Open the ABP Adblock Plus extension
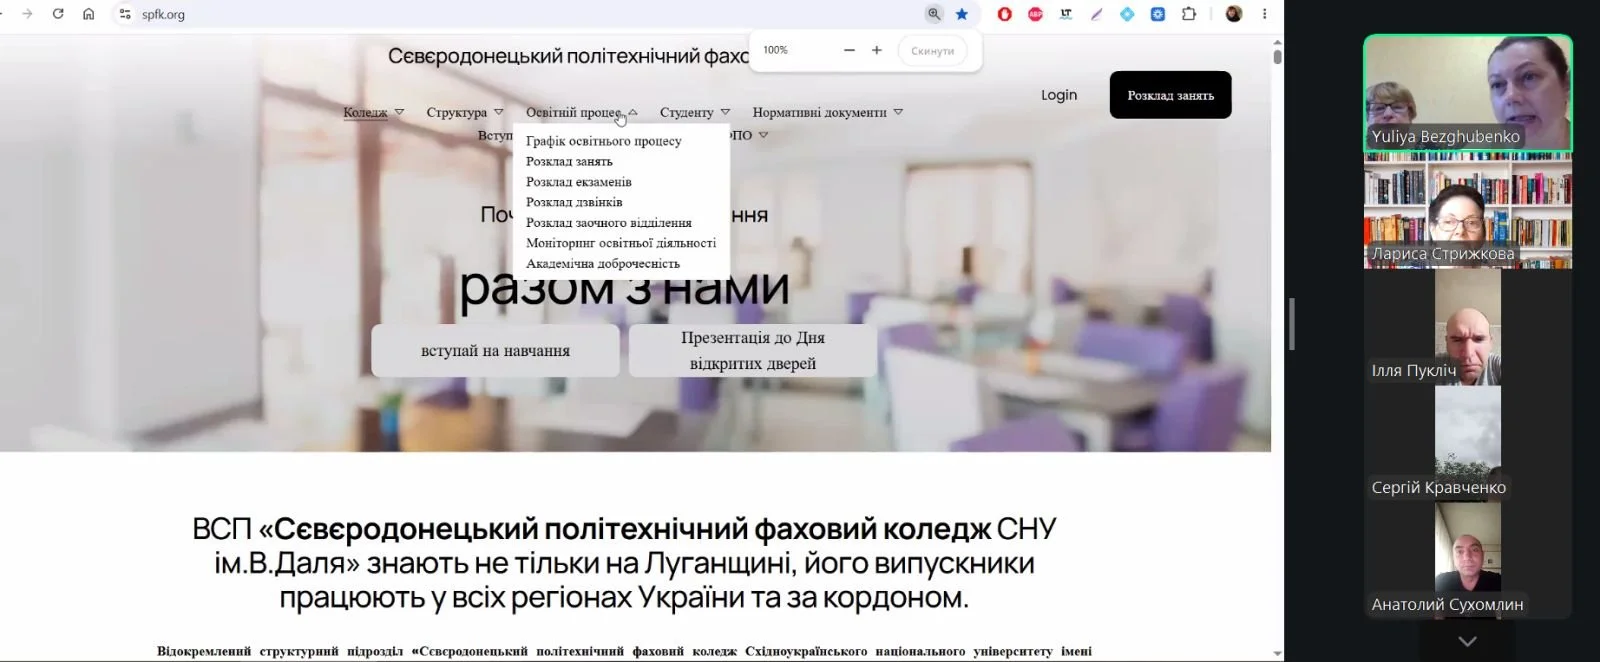The image size is (1600, 662). (x=1036, y=14)
